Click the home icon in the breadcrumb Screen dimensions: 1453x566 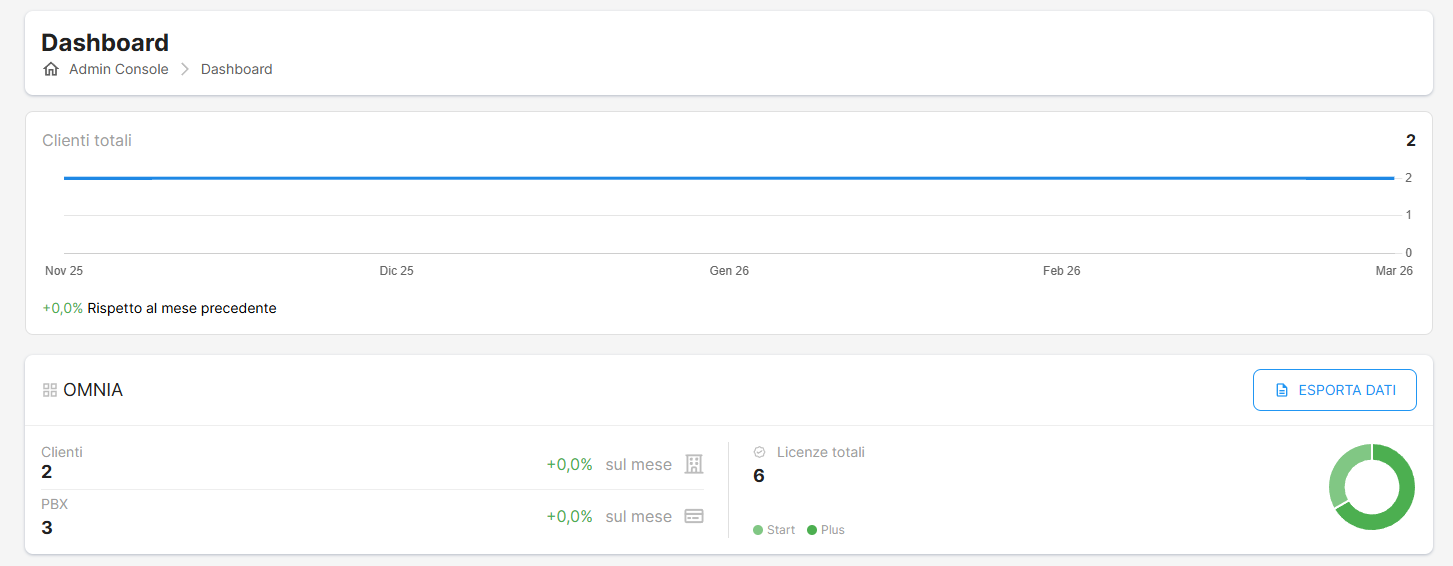click(x=51, y=69)
